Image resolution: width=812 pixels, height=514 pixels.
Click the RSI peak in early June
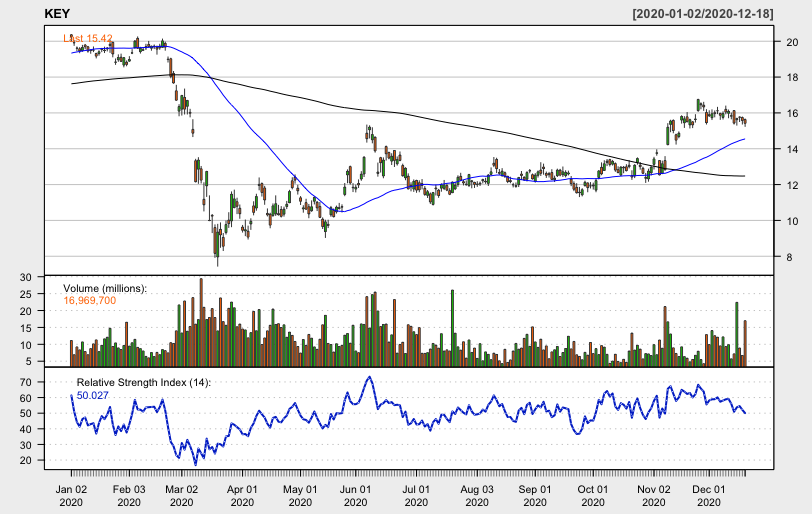[x=369, y=377]
